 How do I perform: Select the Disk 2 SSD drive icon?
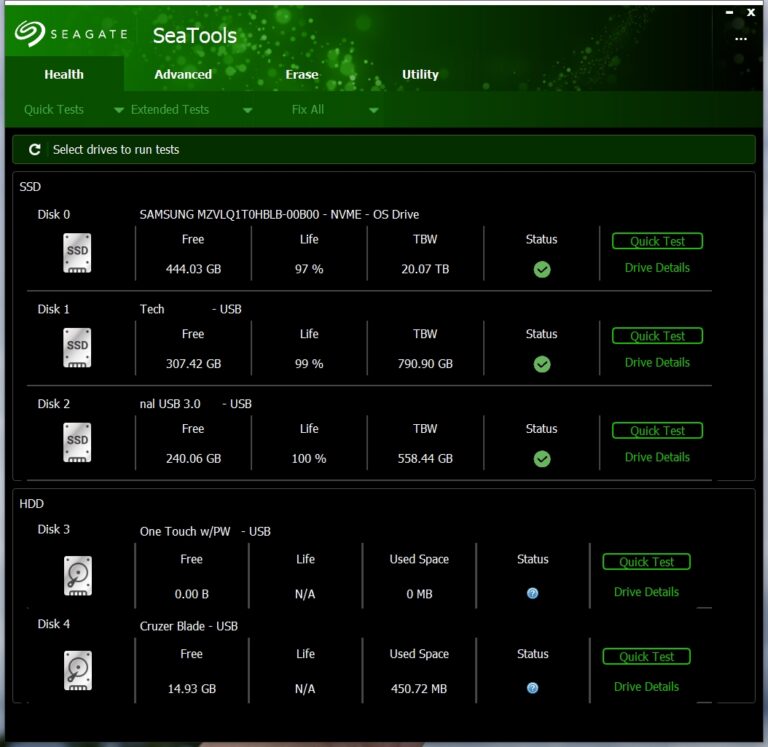(x=77, y=443)
